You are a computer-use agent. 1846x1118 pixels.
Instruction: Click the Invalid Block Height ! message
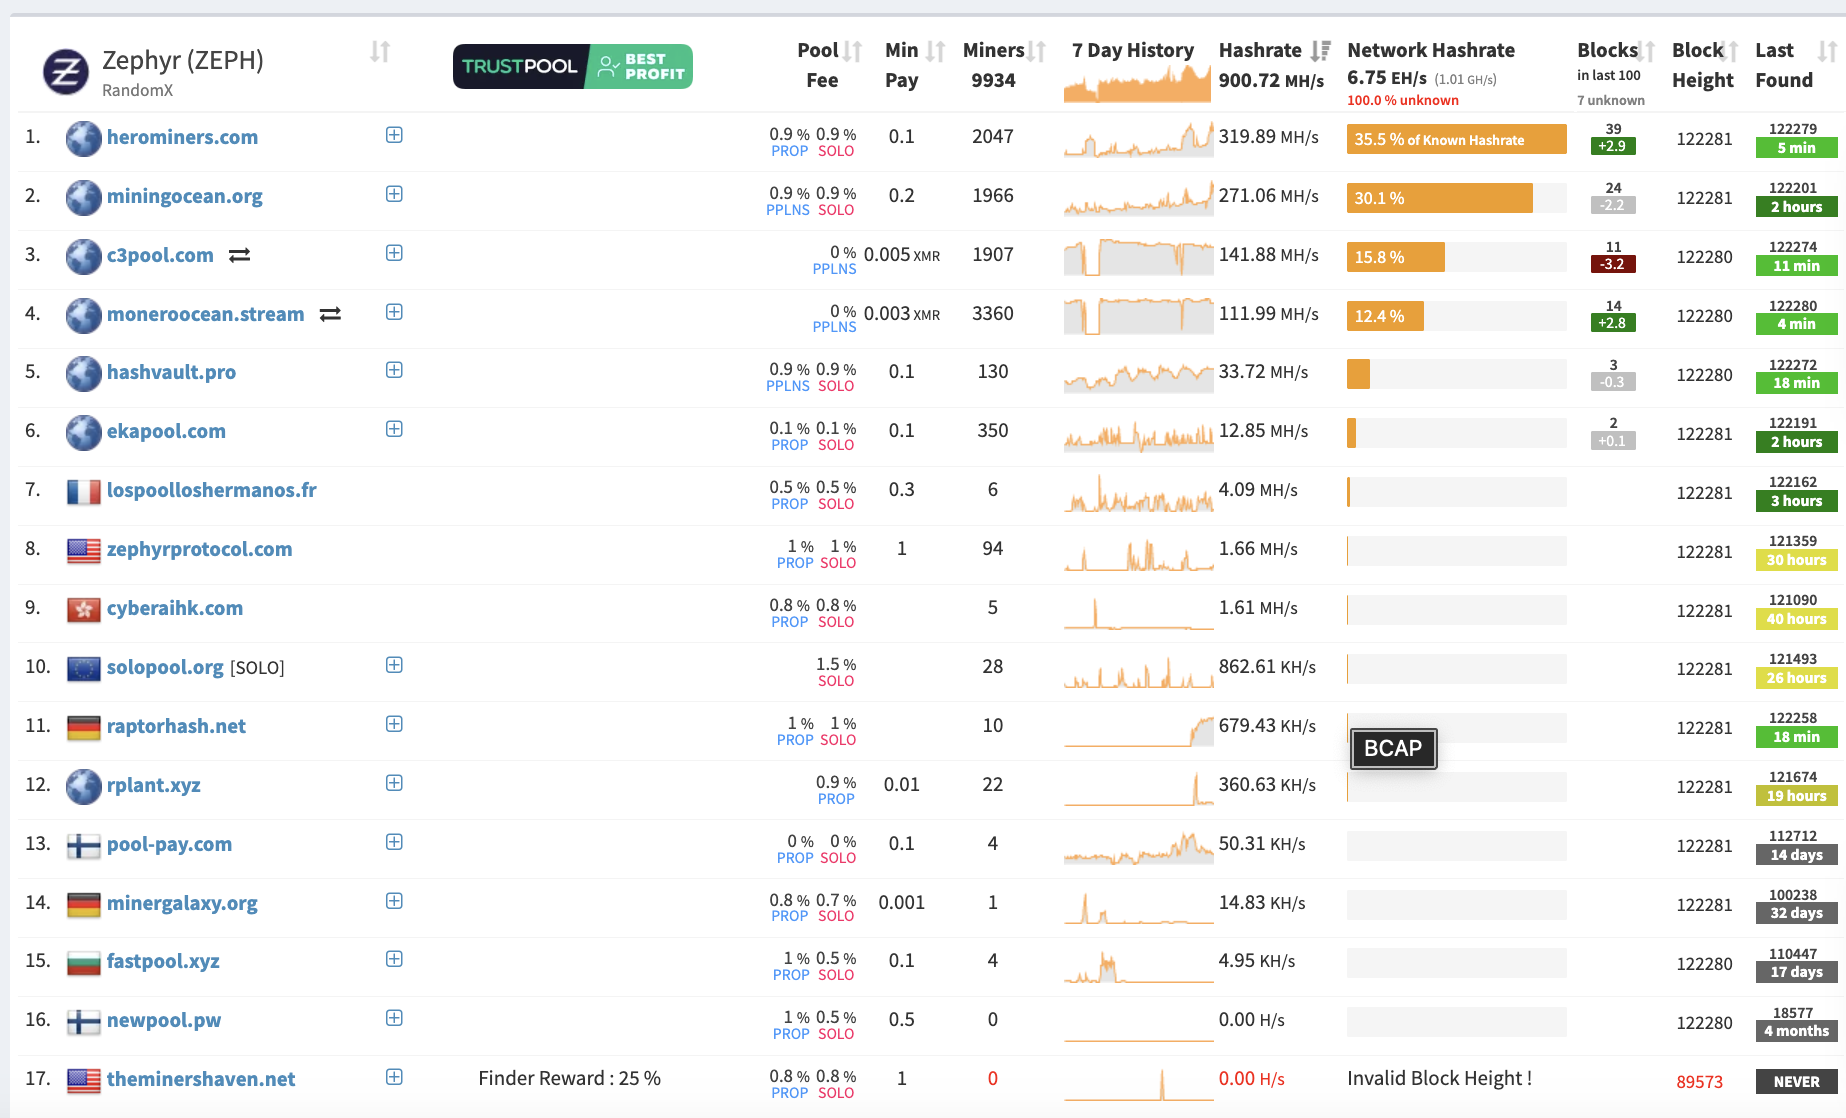pyautogui.click(x=1439, y=1078)
